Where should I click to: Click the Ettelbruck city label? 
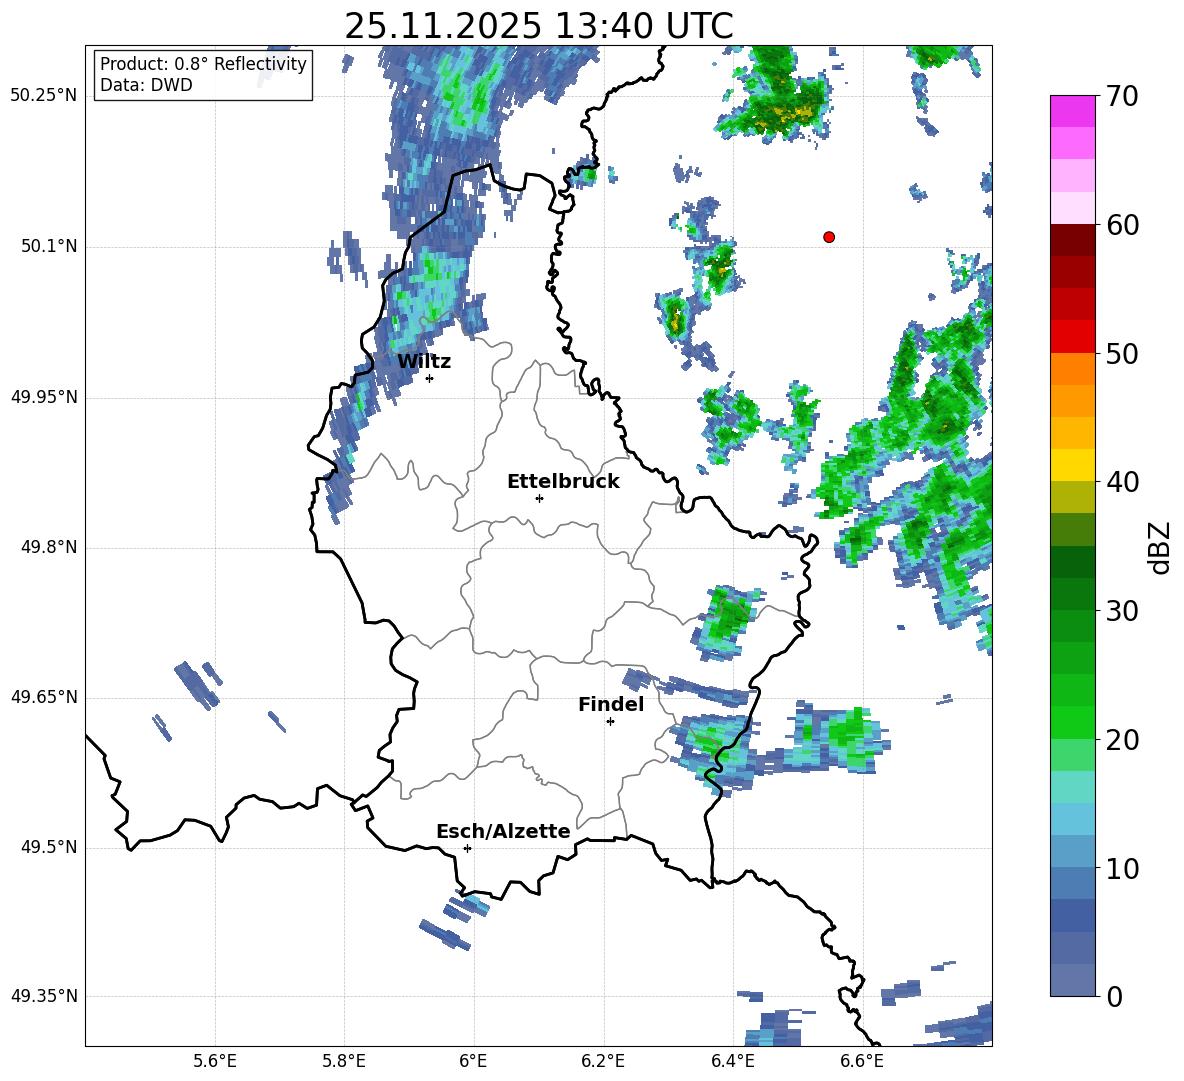point(563,482)
